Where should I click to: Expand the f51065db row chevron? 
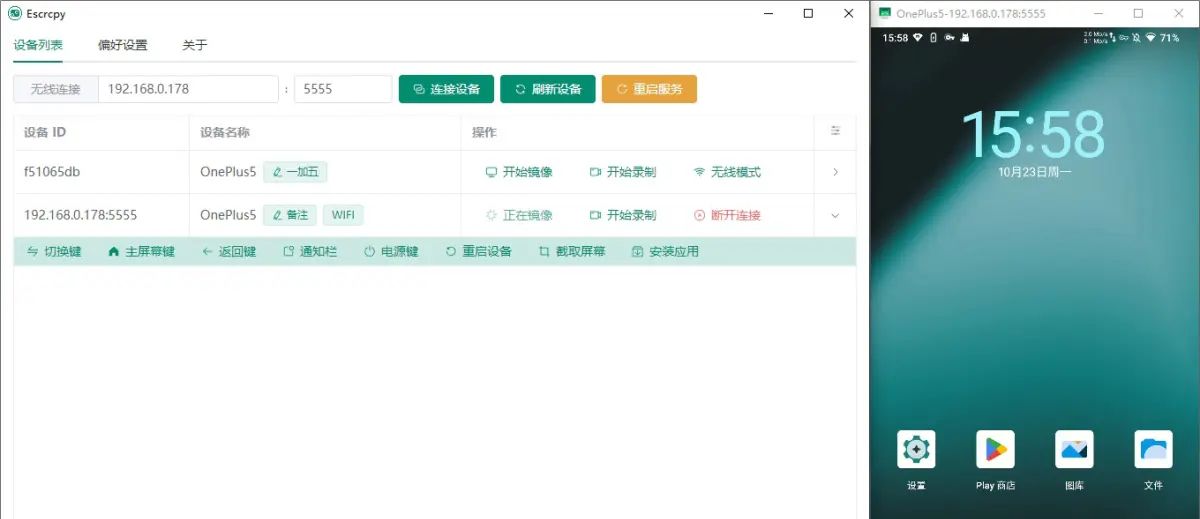click(x=836, y=172)
